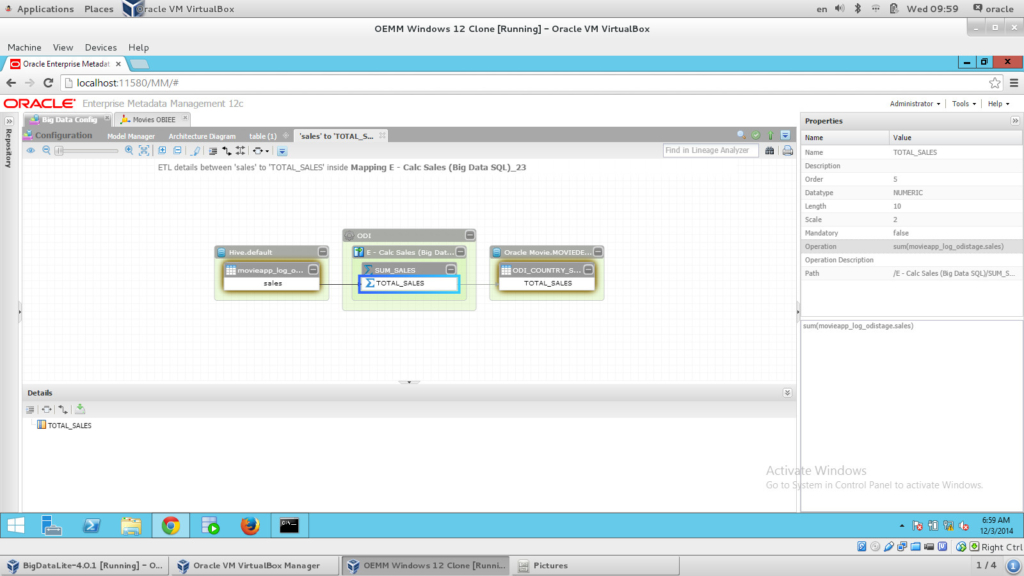
Task: Click the list layout icon in lineage toolbar
Action: point(212,151)
